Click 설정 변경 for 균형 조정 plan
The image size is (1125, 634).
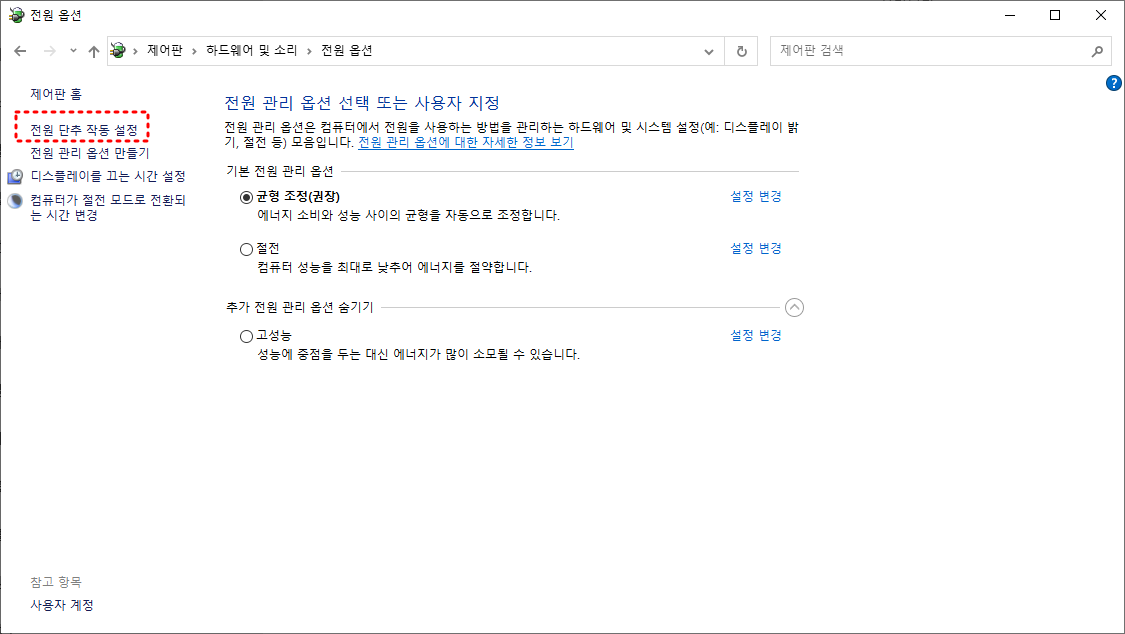pos(756,196)
